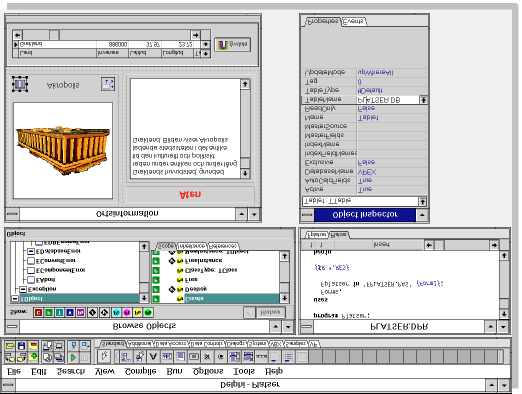Toggle the blue variables filter button
Image resolution: width=522 pixels, height=394 pixels.
click(x=70, y=312)
